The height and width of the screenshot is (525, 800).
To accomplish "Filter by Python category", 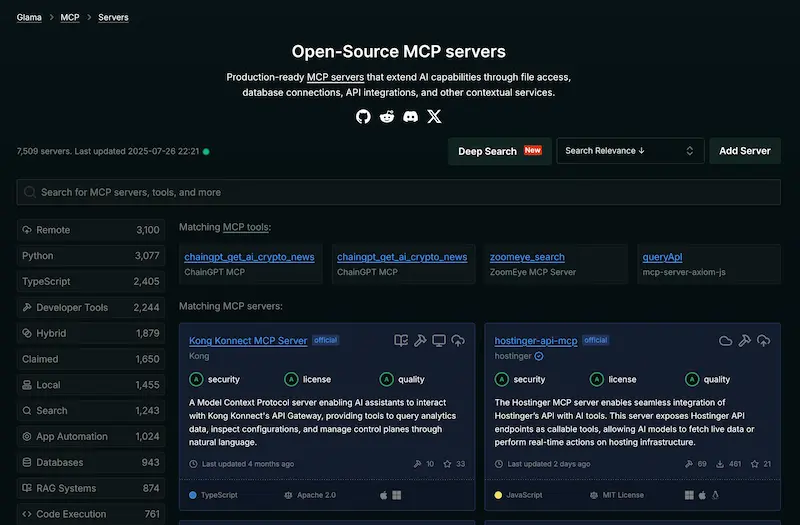I will [x=91, y=256].
